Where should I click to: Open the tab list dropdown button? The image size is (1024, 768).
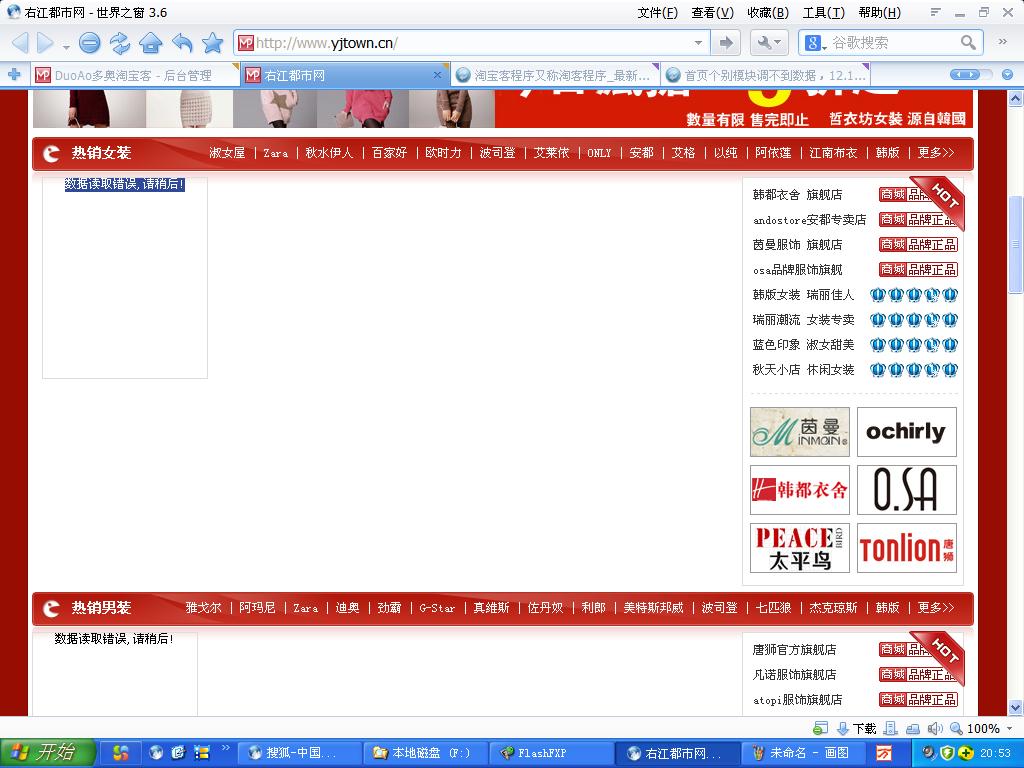pyautogui.click(x=1007, y=74)
